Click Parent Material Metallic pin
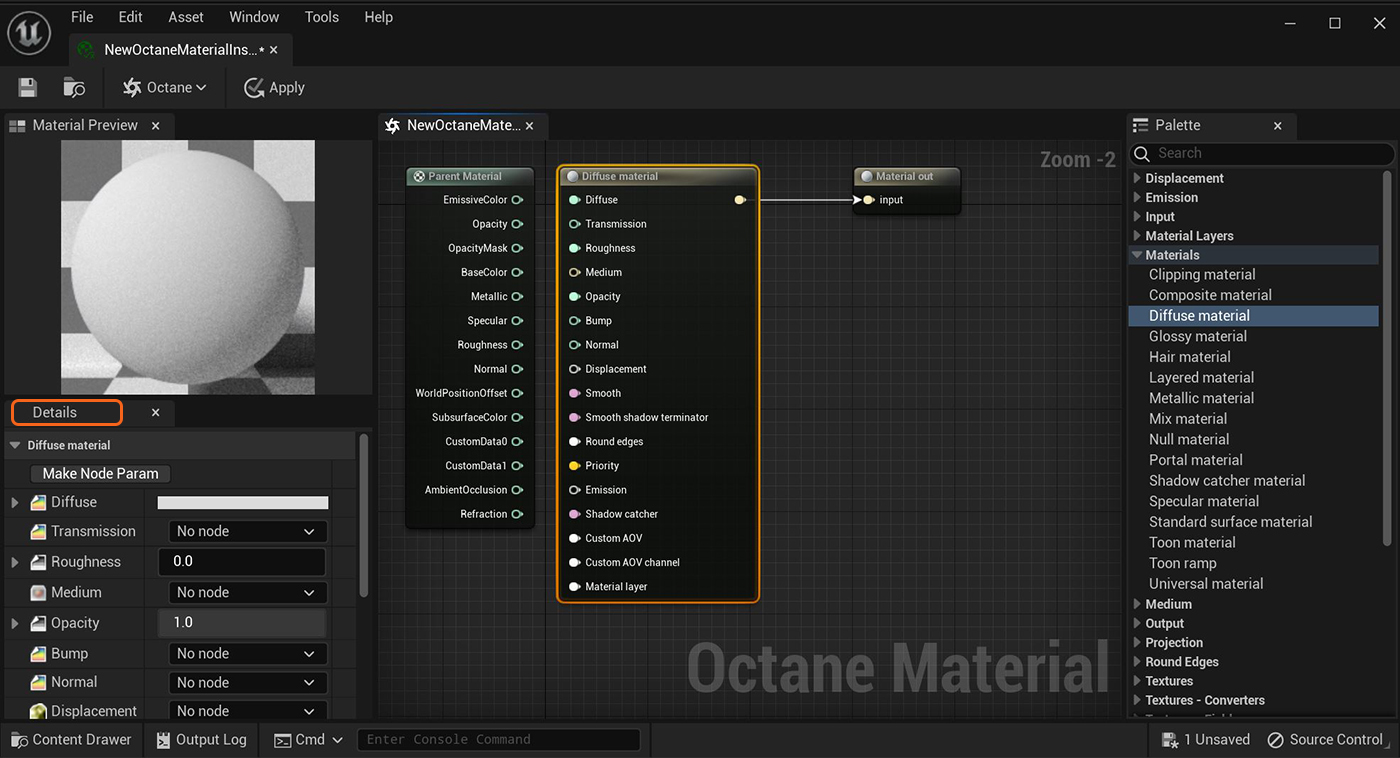The image size is (1400, 758). [517, 296]
